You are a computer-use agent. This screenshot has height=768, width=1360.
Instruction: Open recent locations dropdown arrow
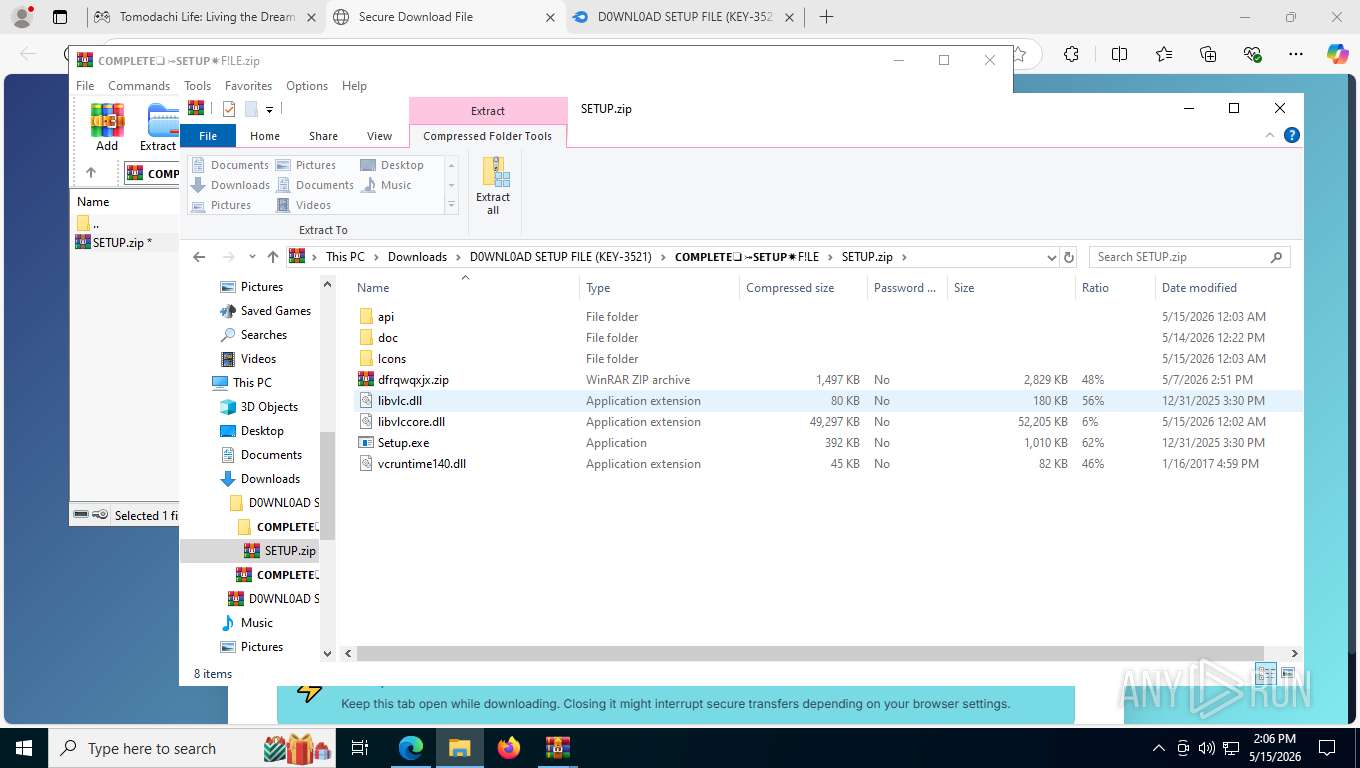tap(252, 257)
